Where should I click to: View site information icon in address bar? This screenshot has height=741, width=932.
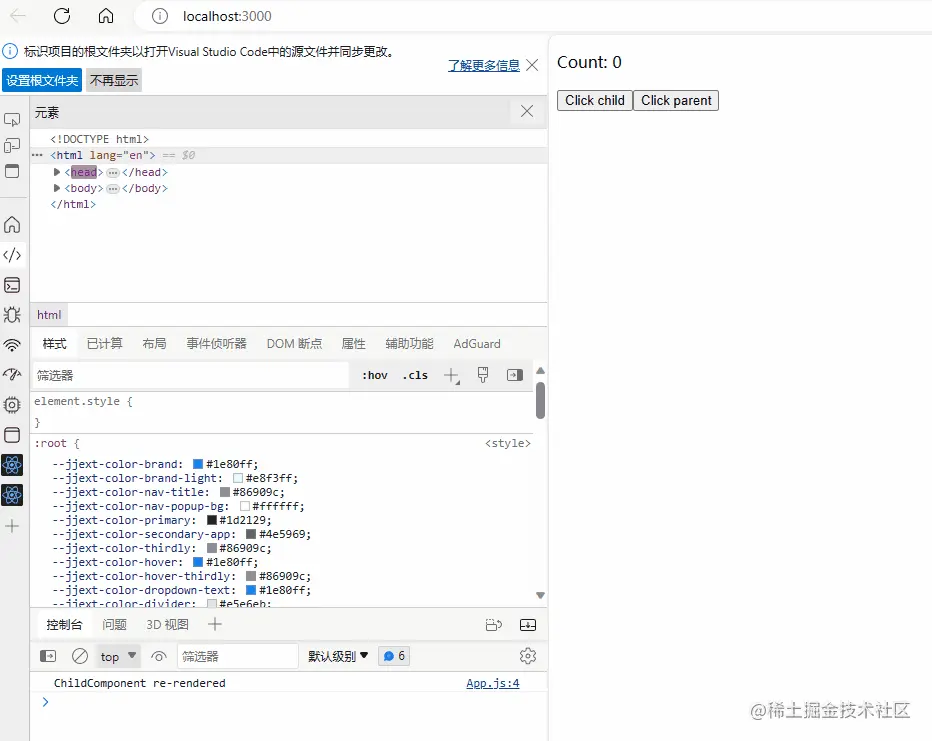160,16
